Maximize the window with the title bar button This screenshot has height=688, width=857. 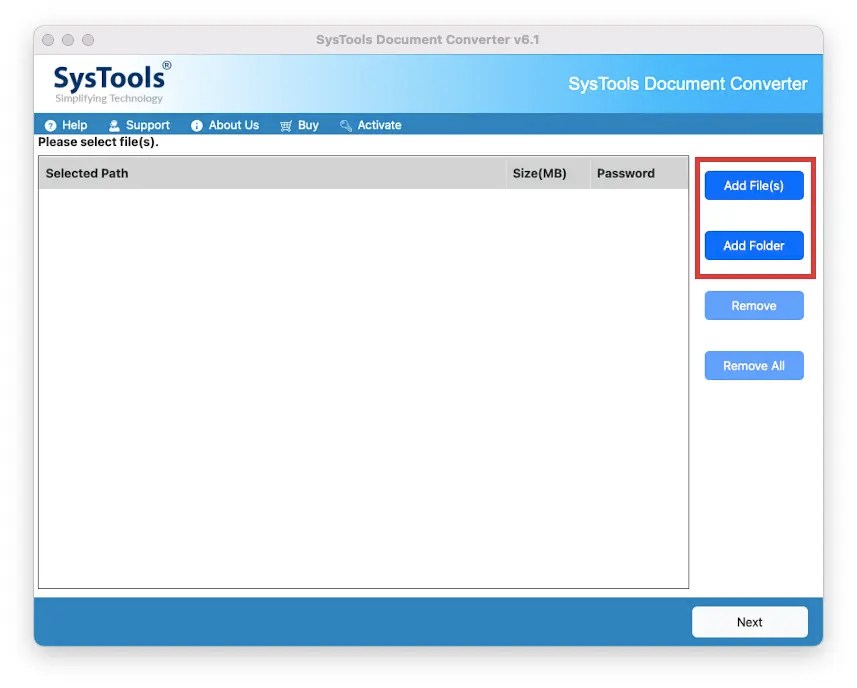tap(88, 40)
